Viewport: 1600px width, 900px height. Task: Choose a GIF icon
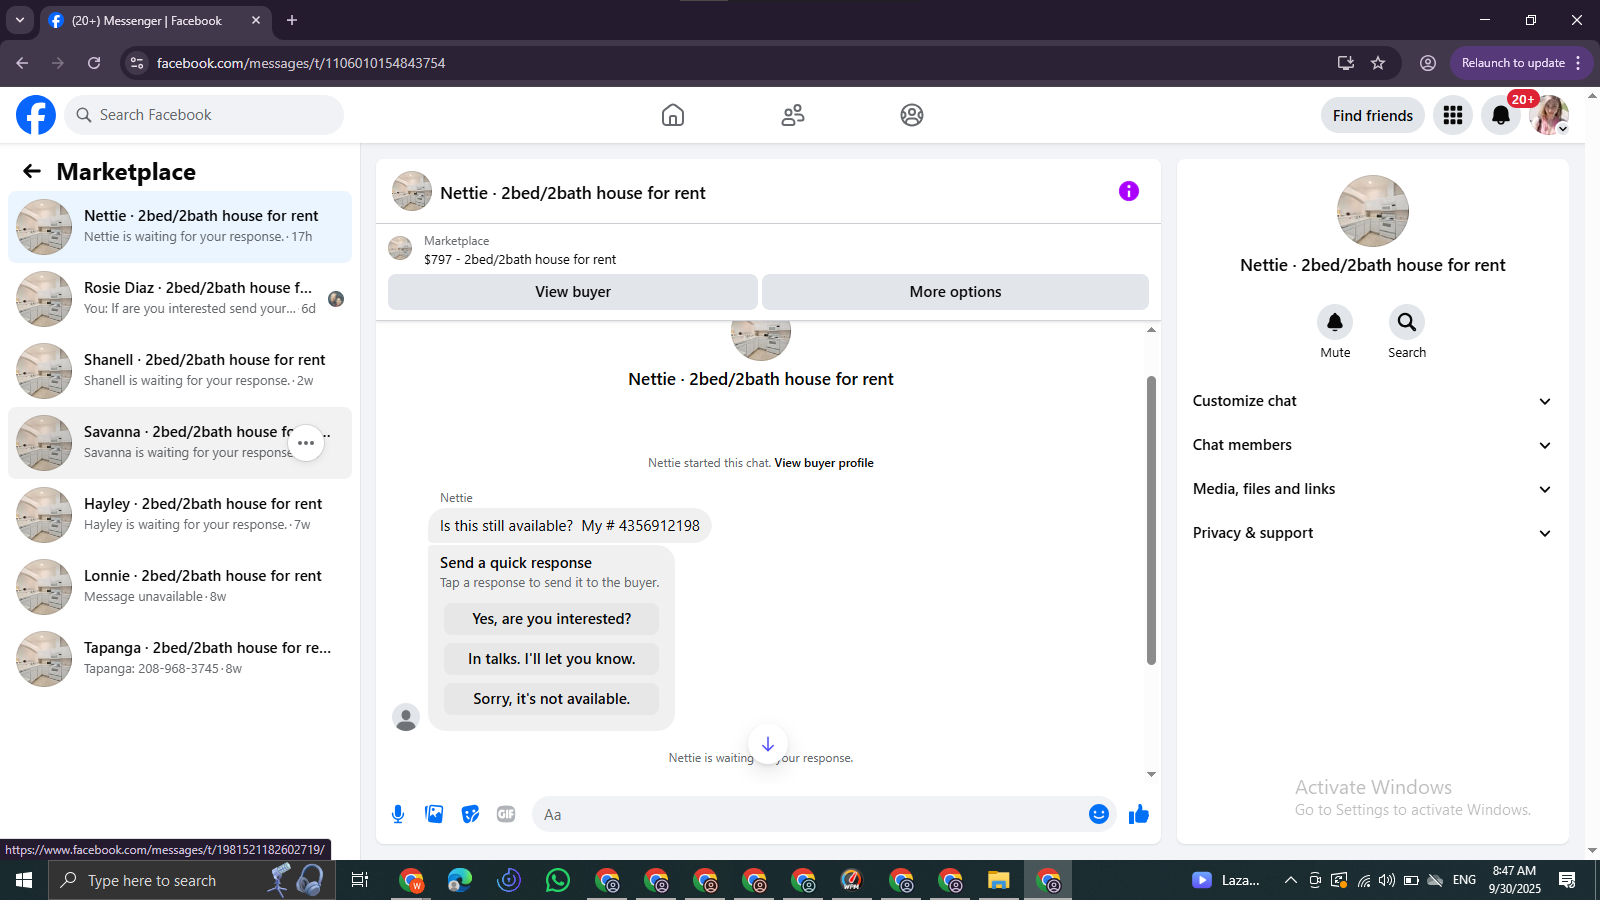(x=506, y=814)
